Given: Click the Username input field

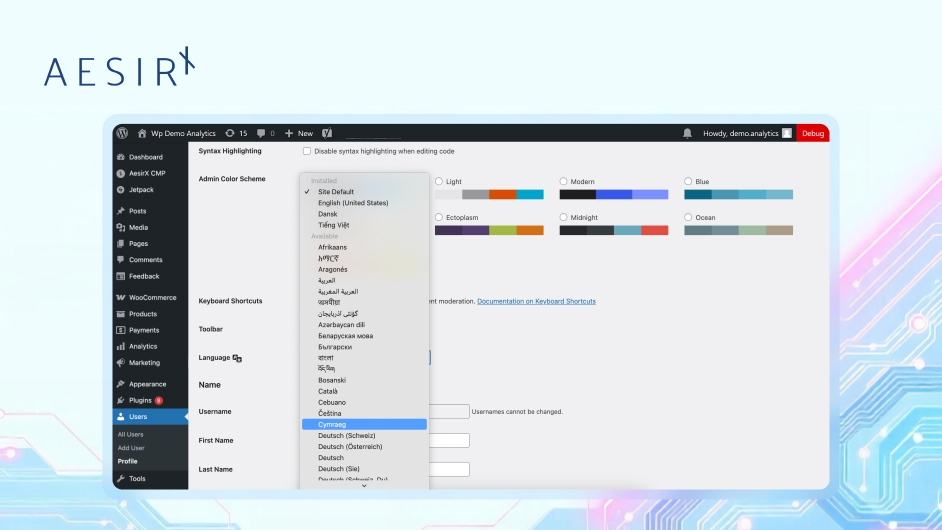Looking at the screenshot, I should click(449, 412).
